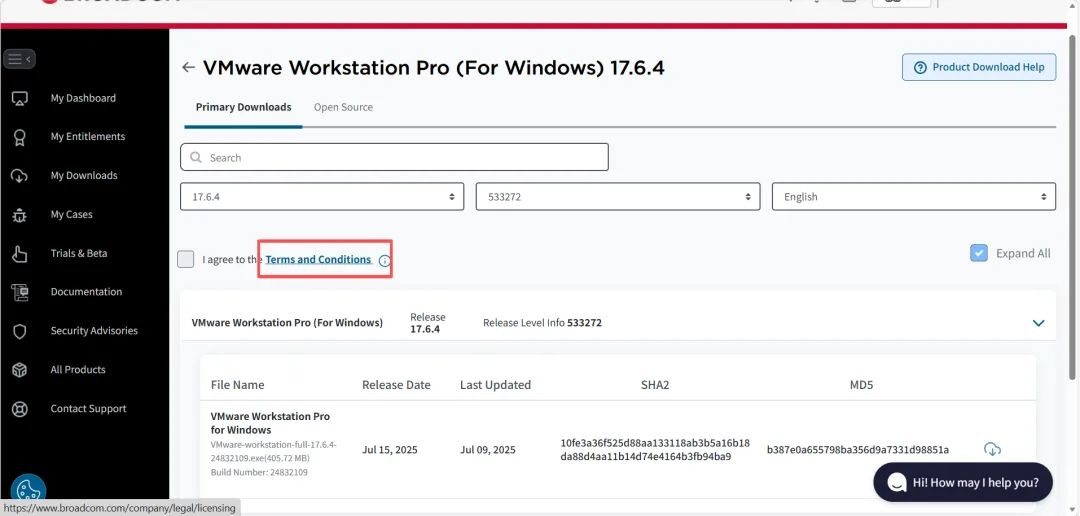Image resolution: width=1080 pixels, height=516 pixels.
Task: Open the English language dropdown
Action: [x=914, y=196]
